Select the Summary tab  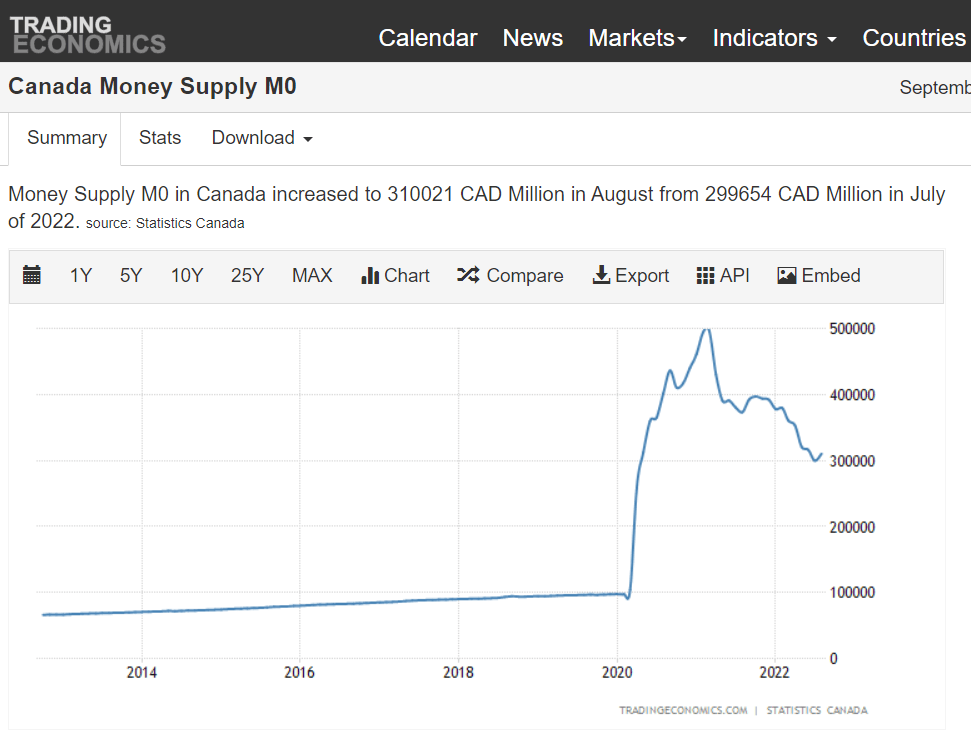tap(67, 138)
